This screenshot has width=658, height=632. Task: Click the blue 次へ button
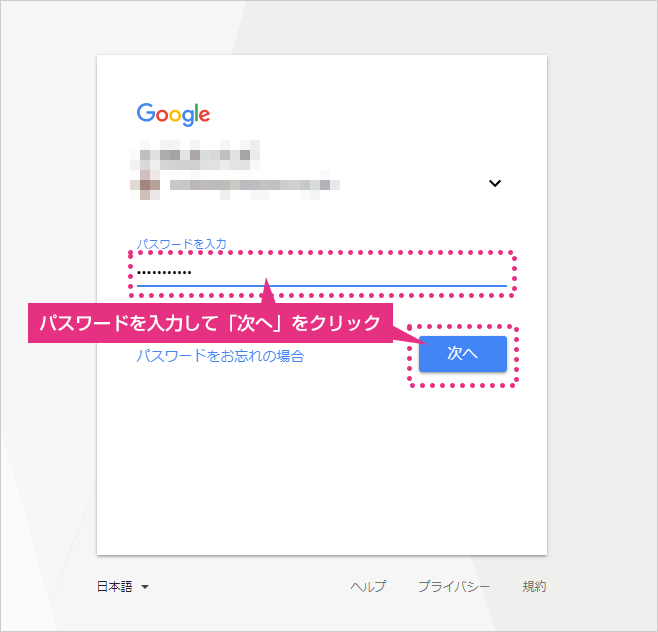[x=462, y=354]
